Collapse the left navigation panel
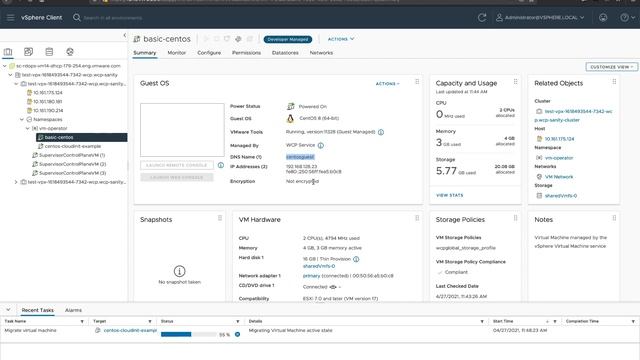 click(124, 36)
